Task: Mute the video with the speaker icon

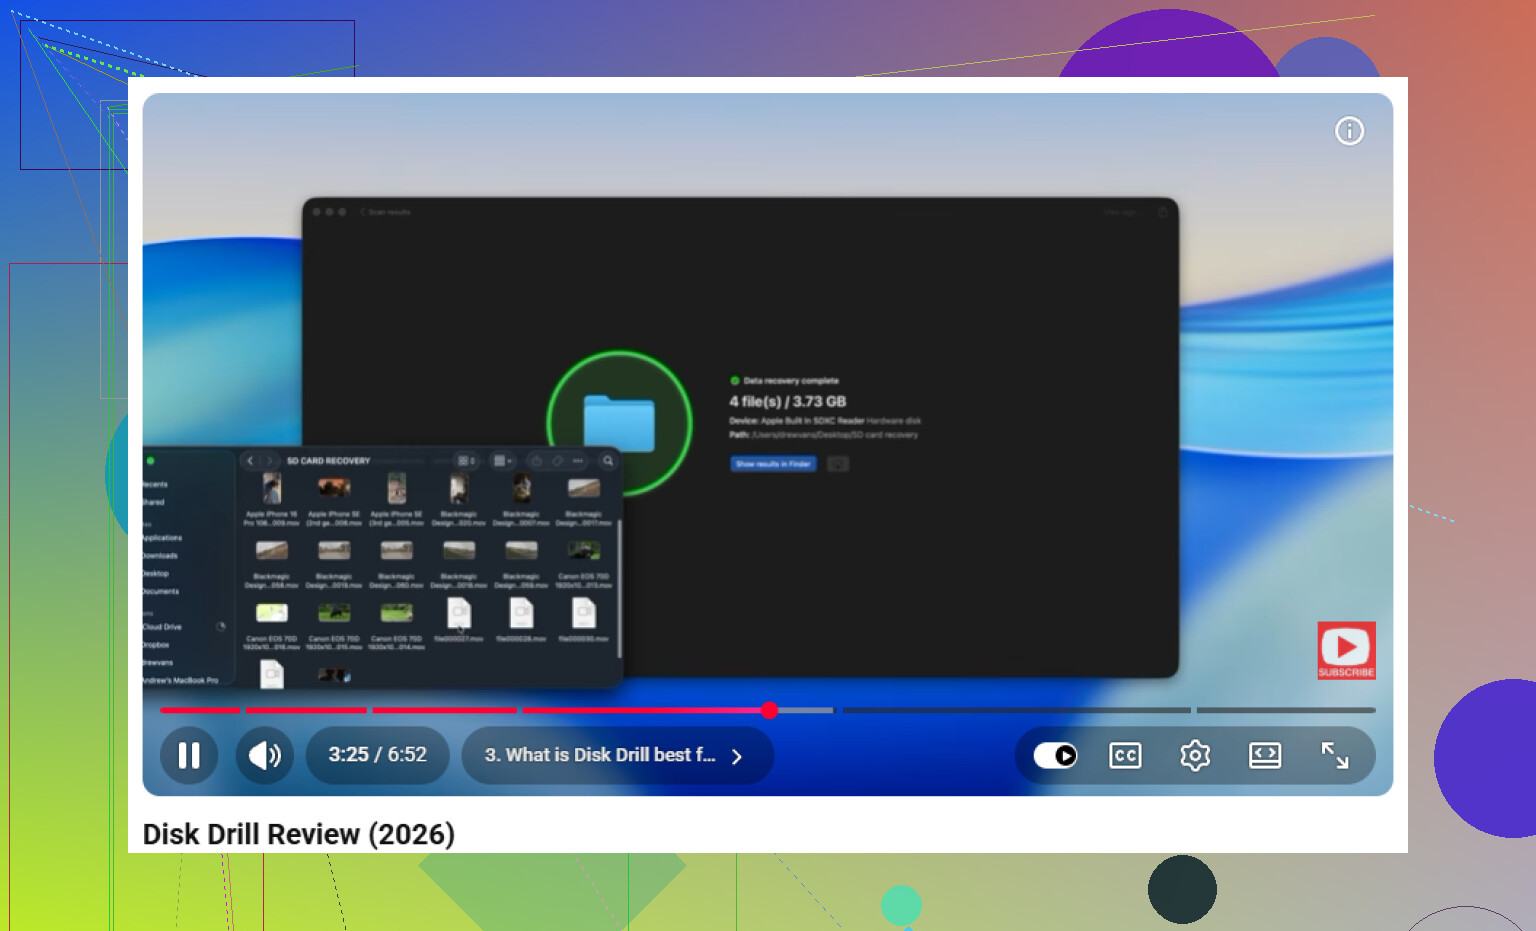Action: (x=265, y=755)
